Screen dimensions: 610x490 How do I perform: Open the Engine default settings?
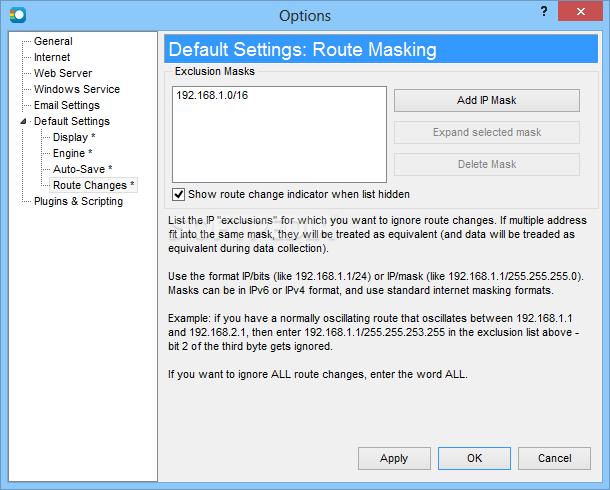tap(72, 153)
